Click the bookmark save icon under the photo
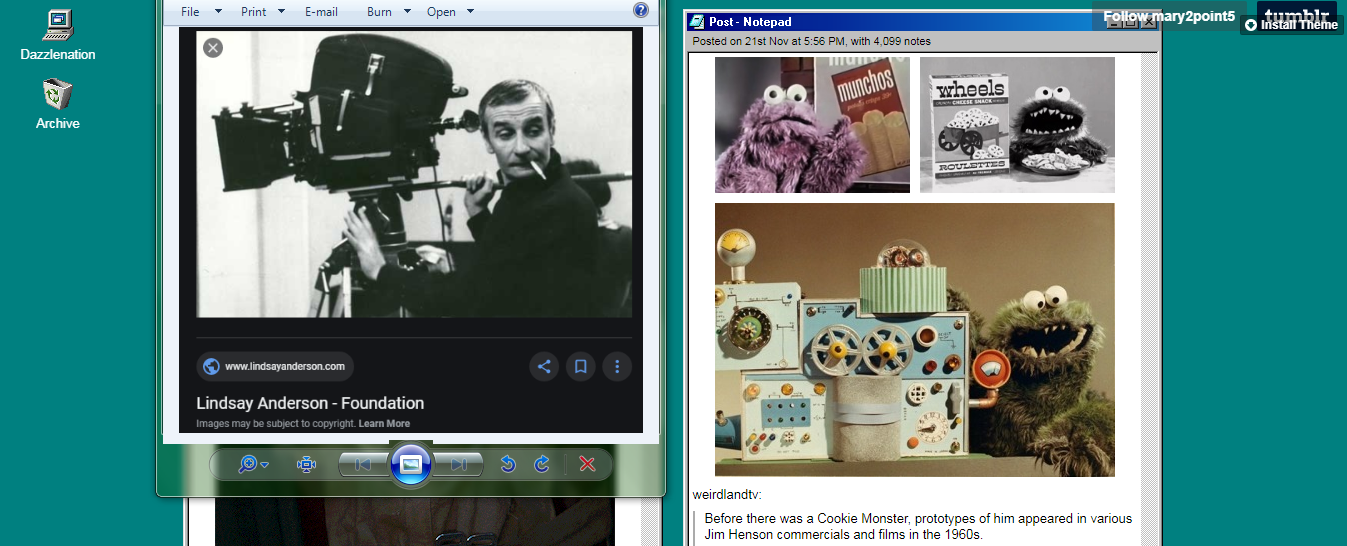 click(x=580, y=366)
